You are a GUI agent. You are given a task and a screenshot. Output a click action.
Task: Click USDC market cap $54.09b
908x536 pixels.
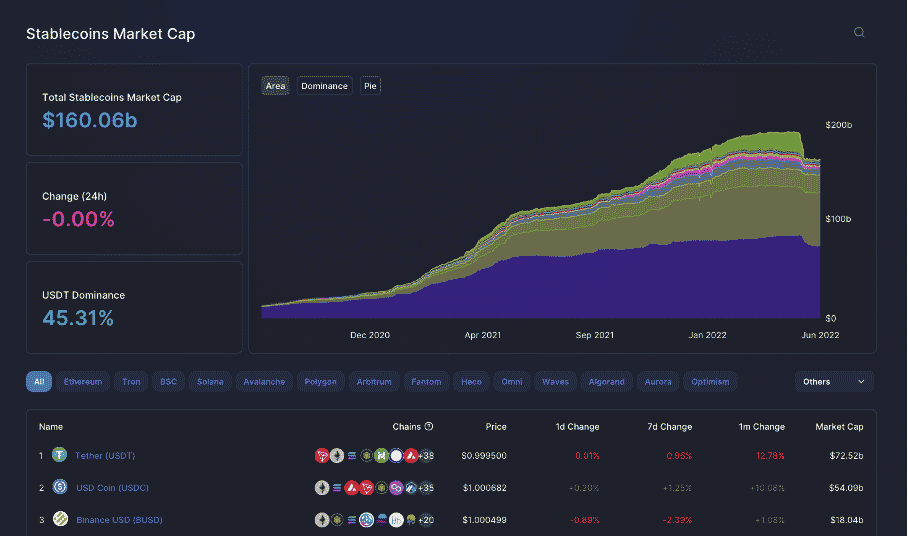click(x=846, y=488)
